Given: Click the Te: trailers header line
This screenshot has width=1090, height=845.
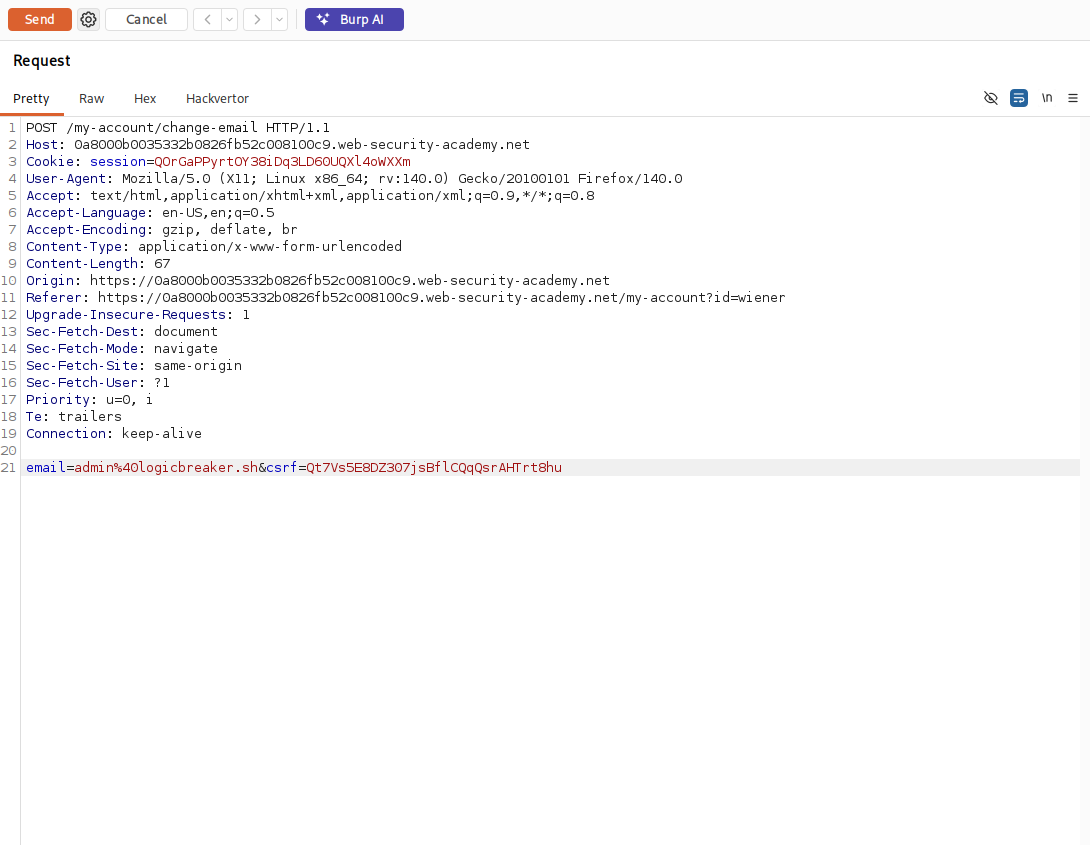Looking at the screenshot, I should click(x=74, y=417).
